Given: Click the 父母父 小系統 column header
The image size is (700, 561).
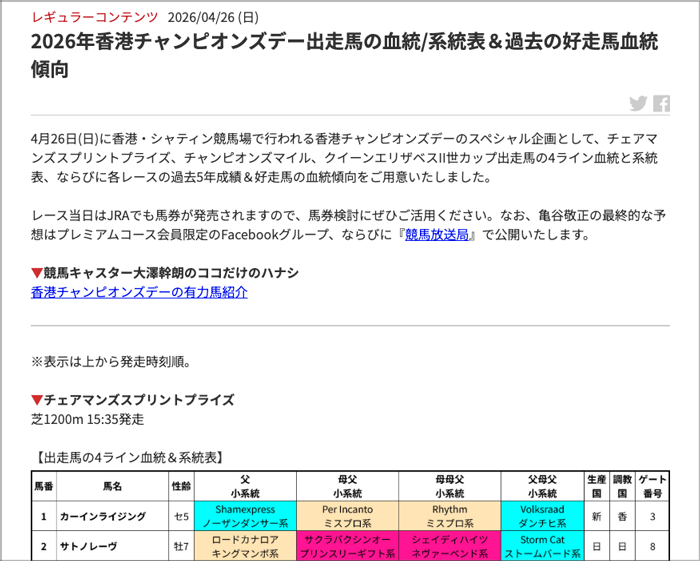Looking at the screenshot, I should coord(542,486).
